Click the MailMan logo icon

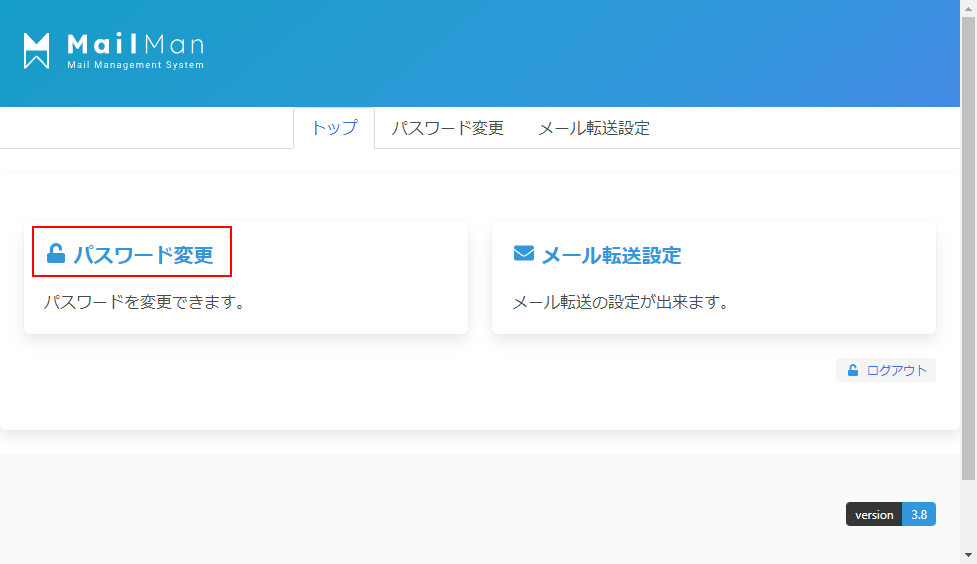37,51
